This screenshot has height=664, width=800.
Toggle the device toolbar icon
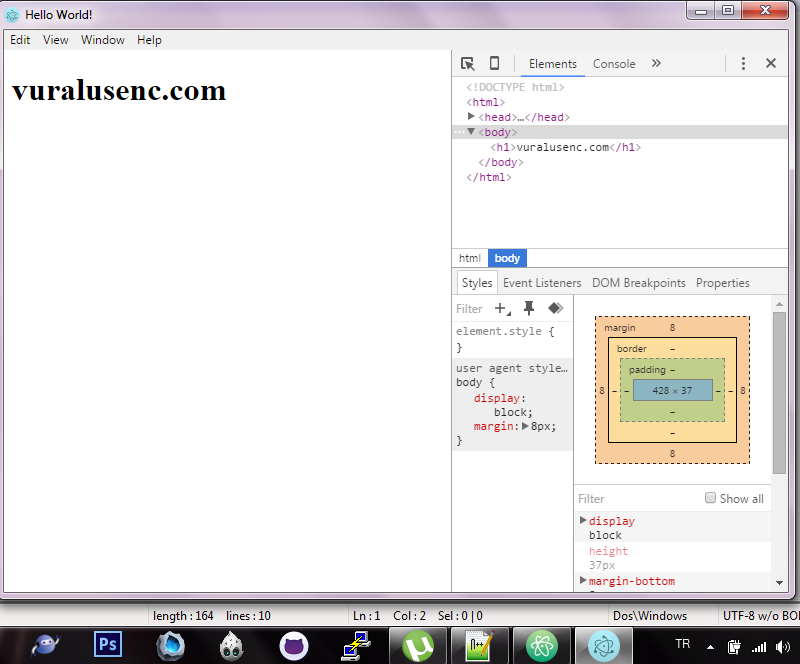pyautogui.click(x=494, y=63)
